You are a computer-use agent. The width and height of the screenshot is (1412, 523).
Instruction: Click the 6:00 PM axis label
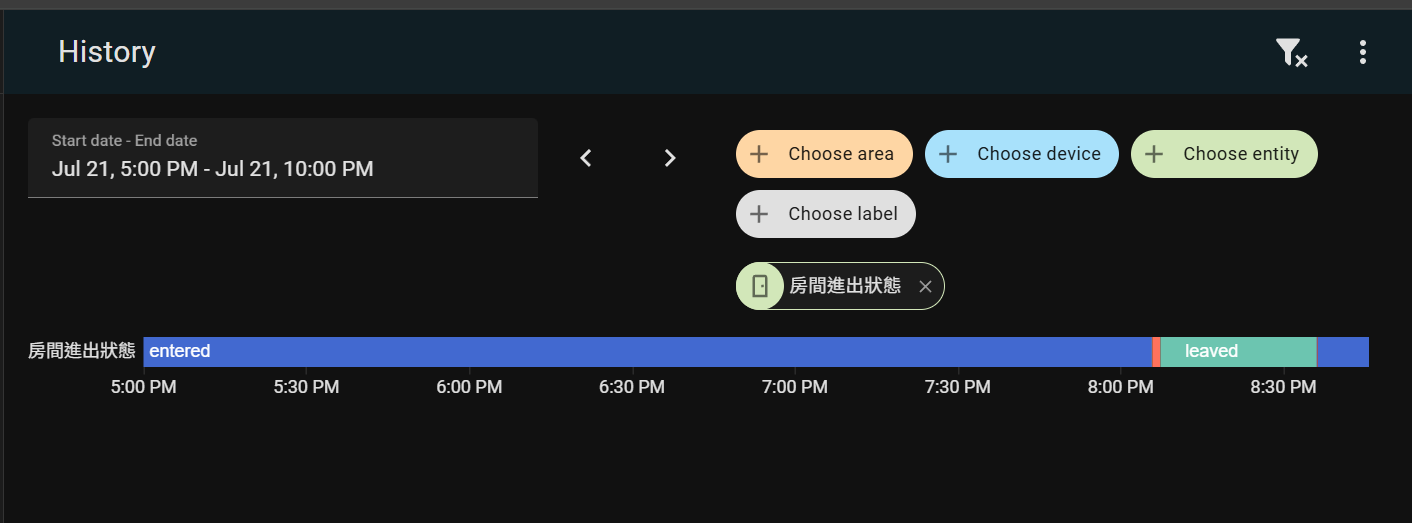point(469,387)
